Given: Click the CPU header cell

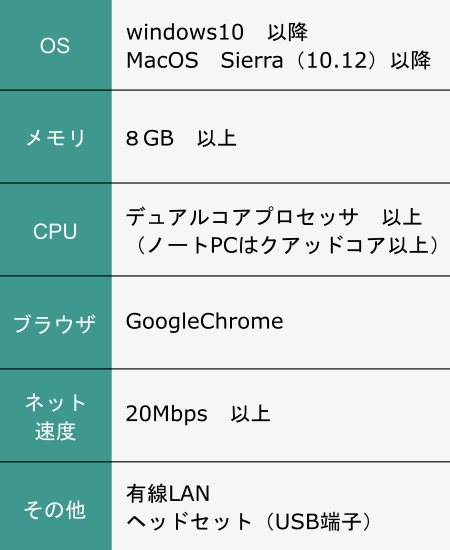Looking at the screenshot, I should click(x=56, y=230).
